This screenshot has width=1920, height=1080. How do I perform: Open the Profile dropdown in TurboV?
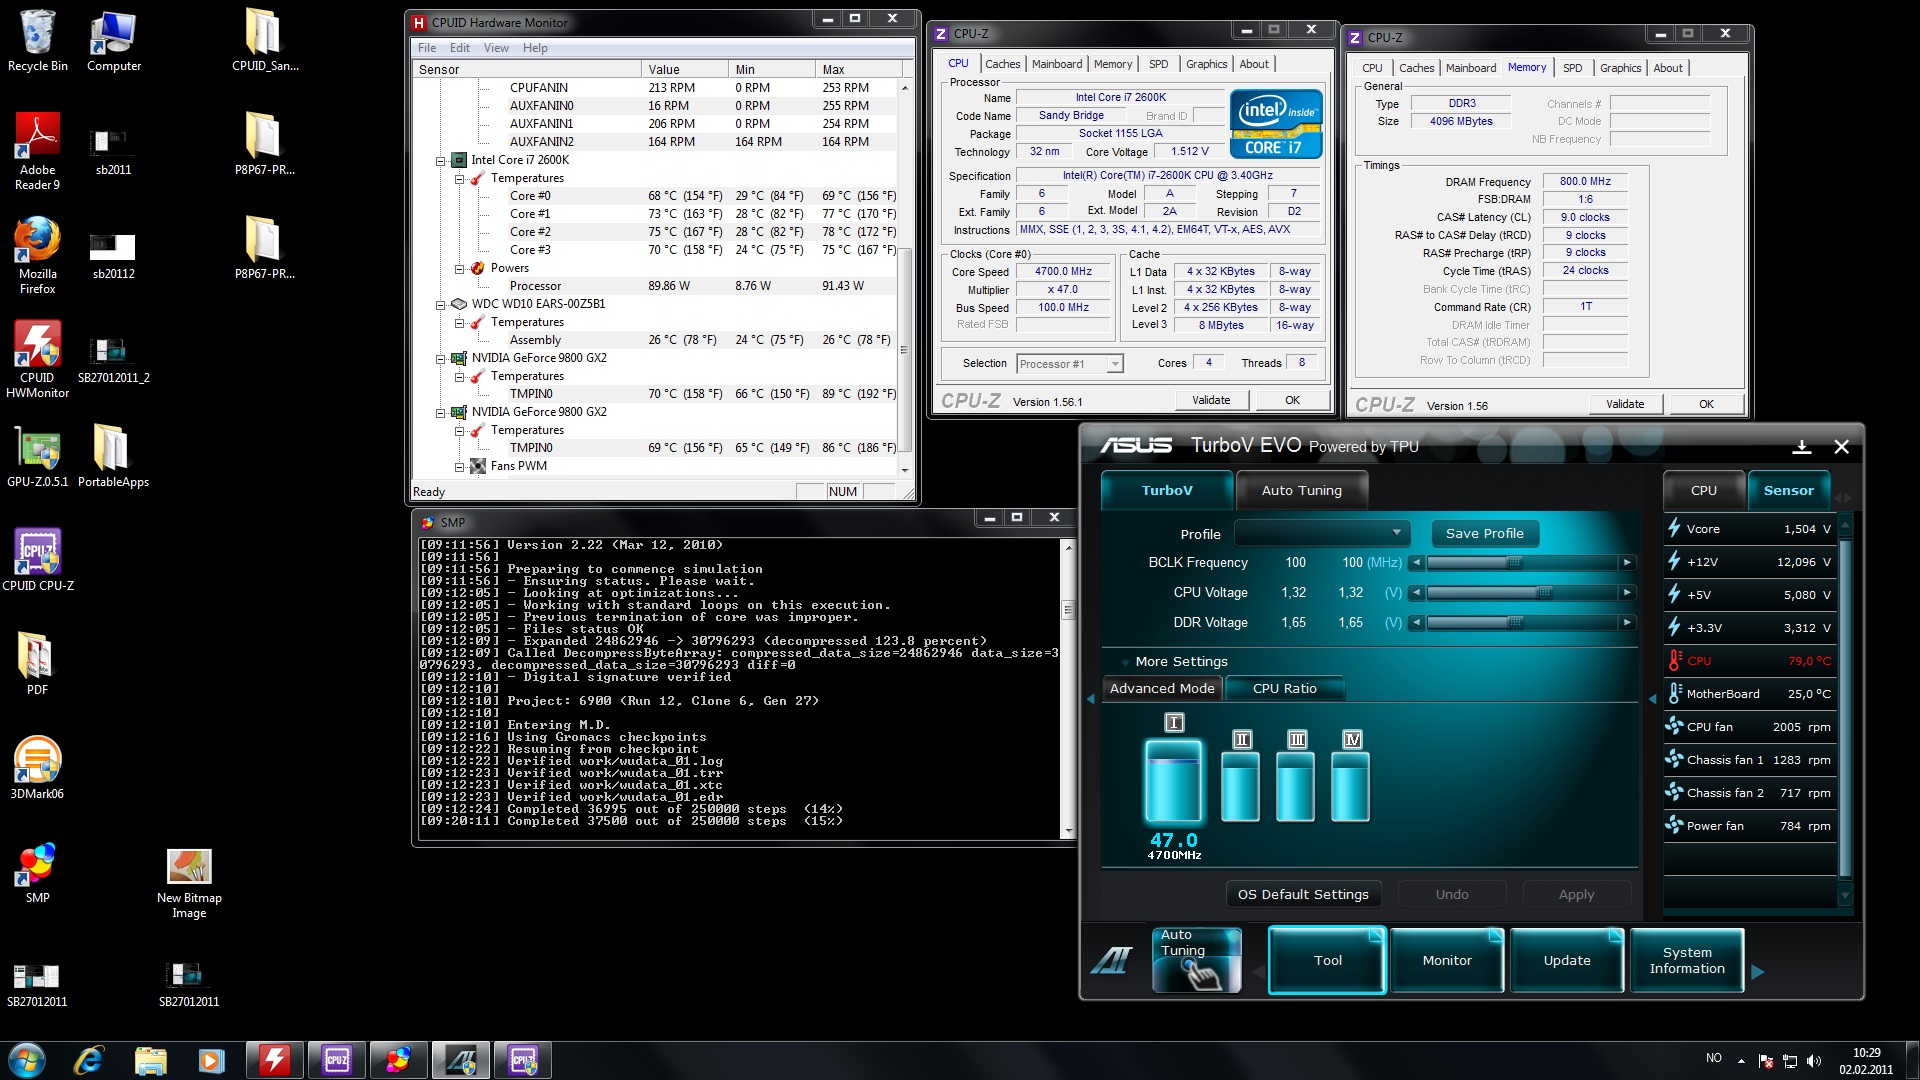[x=1322, y=533]
